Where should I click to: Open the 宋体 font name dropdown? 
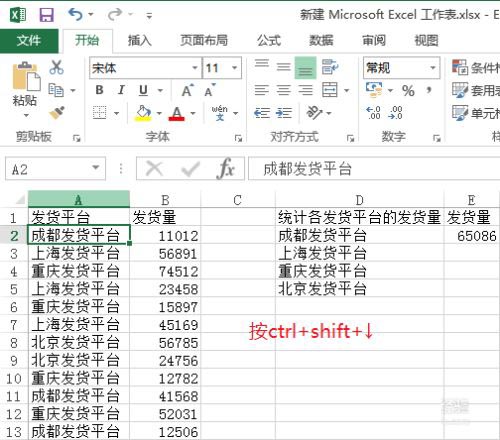click(195, 68)
